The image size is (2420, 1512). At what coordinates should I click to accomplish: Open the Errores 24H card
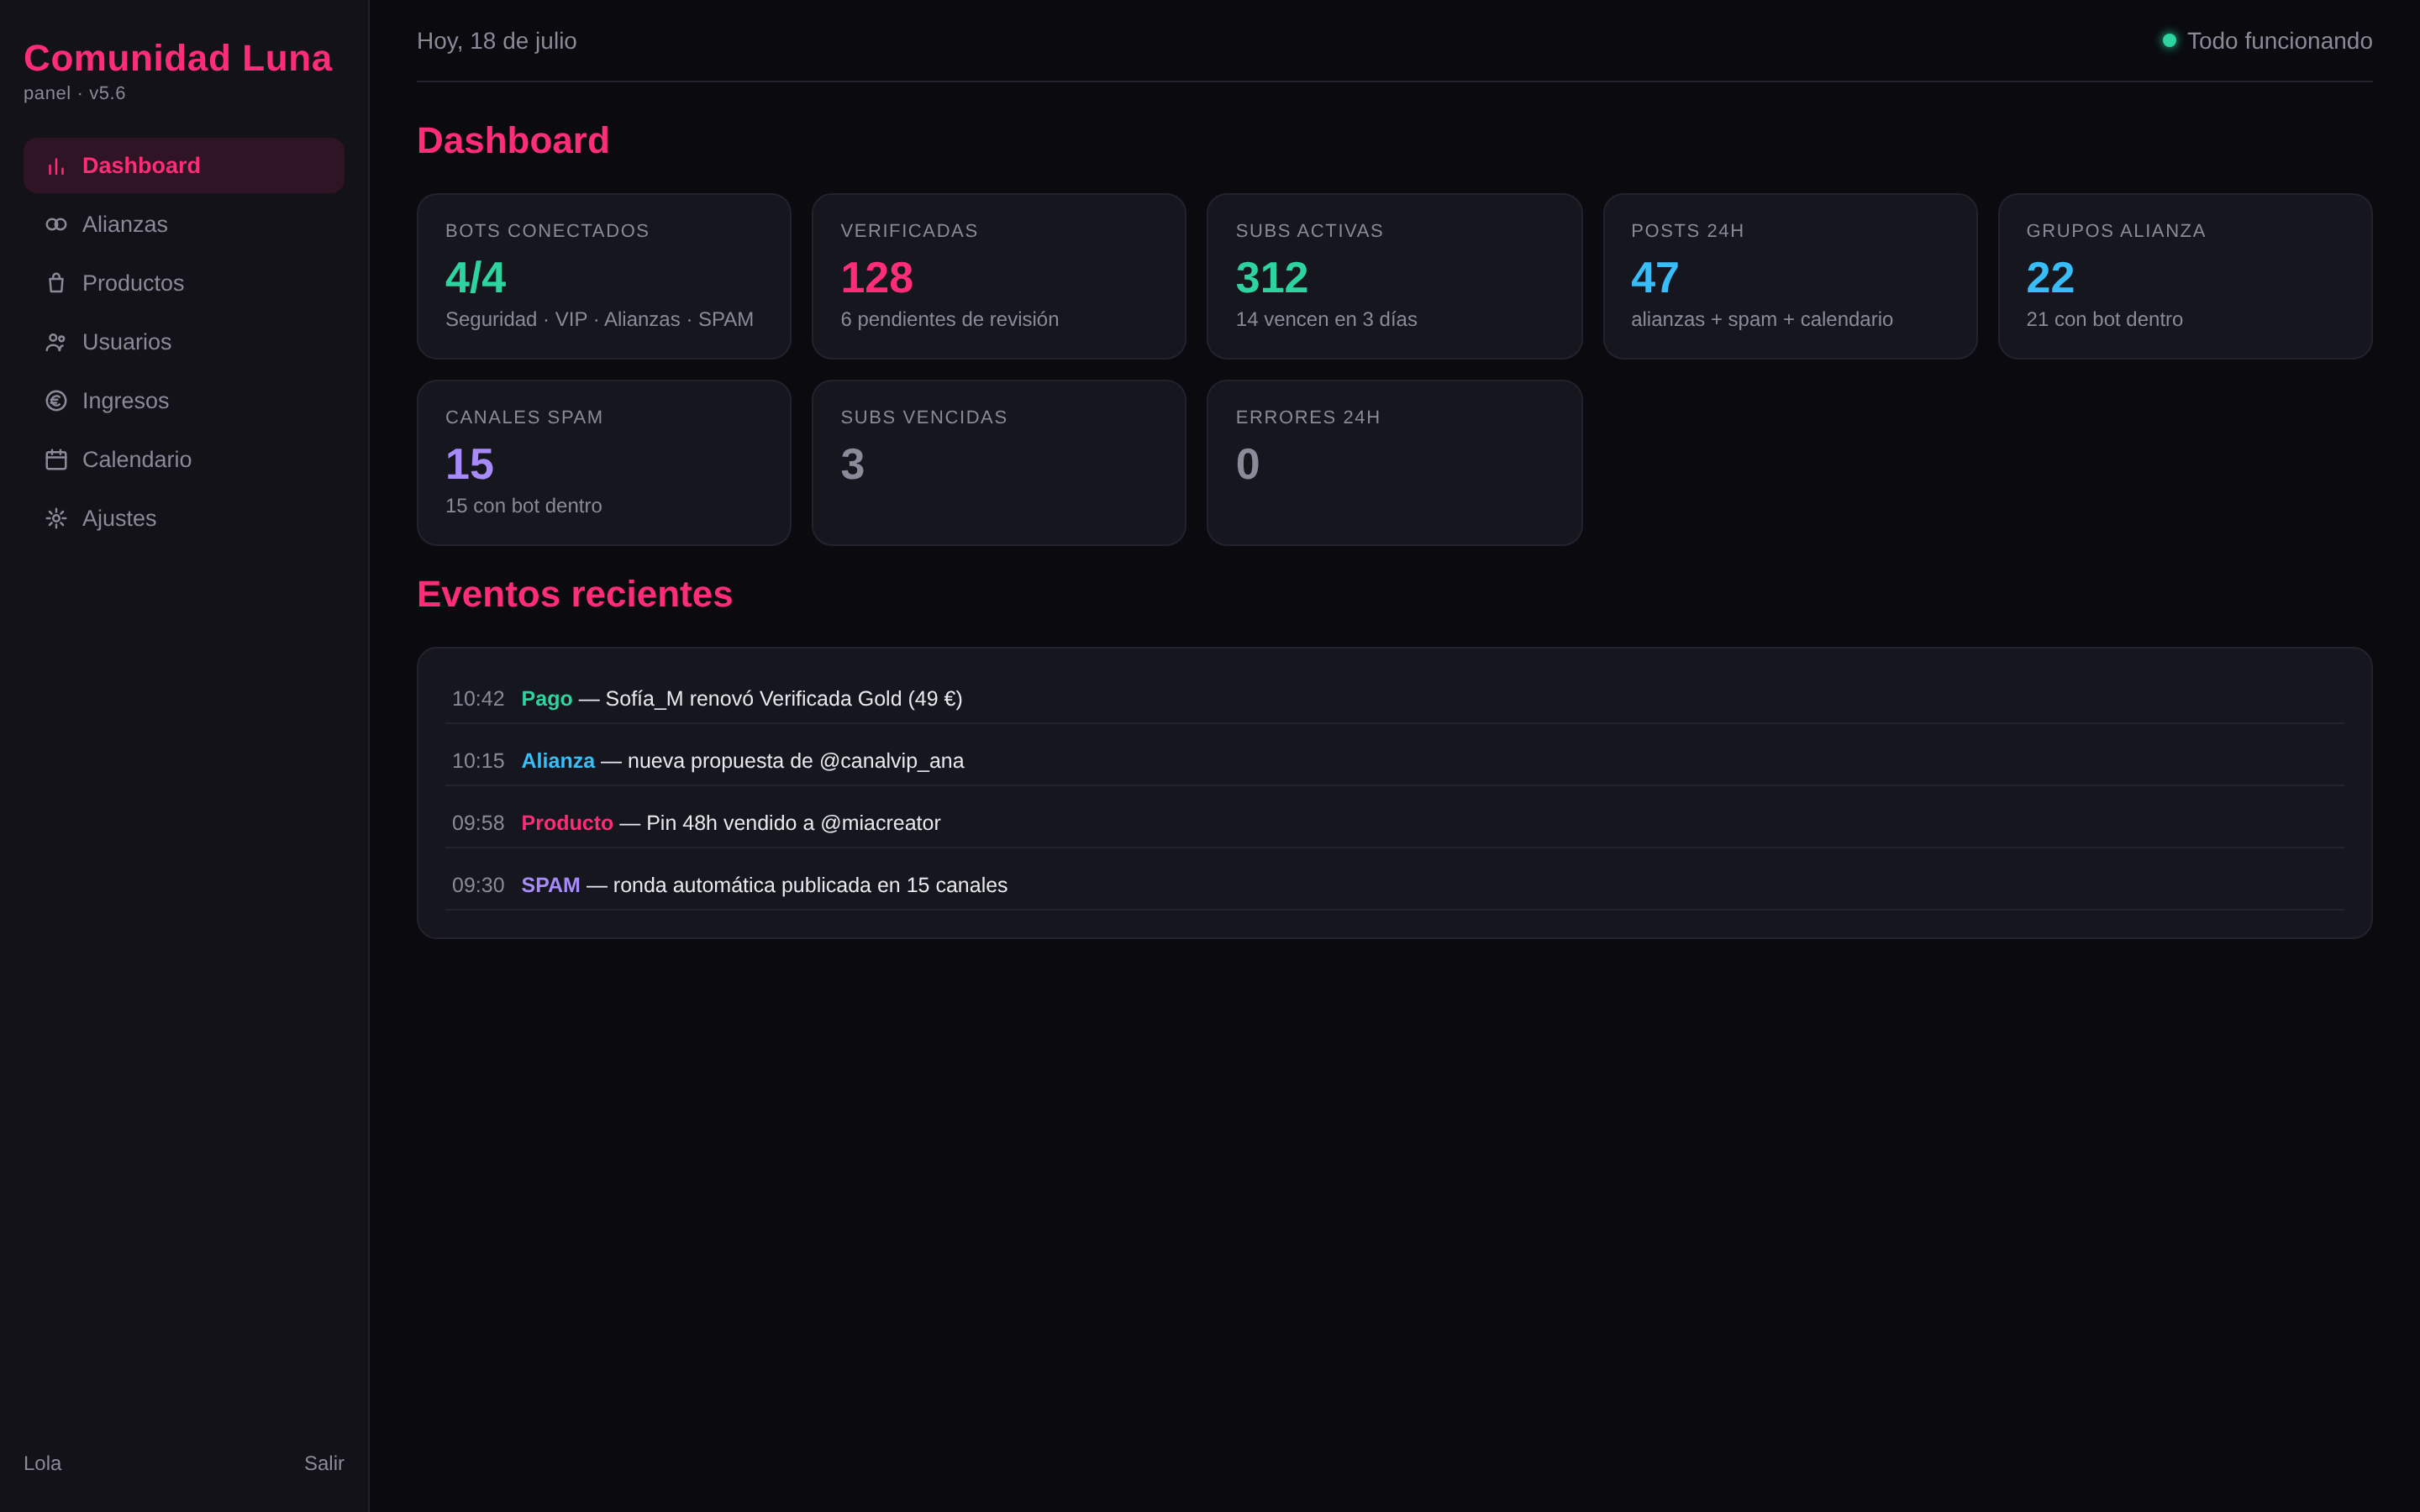click(1394, 463)
